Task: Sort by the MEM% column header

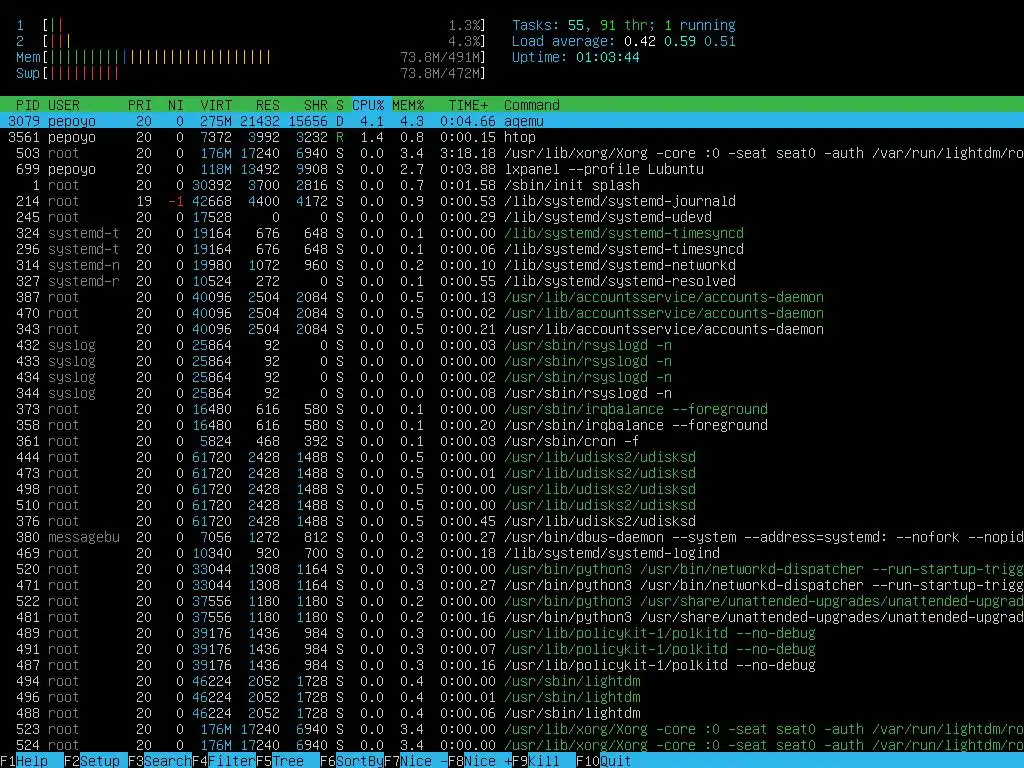Action: pos(408,105)
